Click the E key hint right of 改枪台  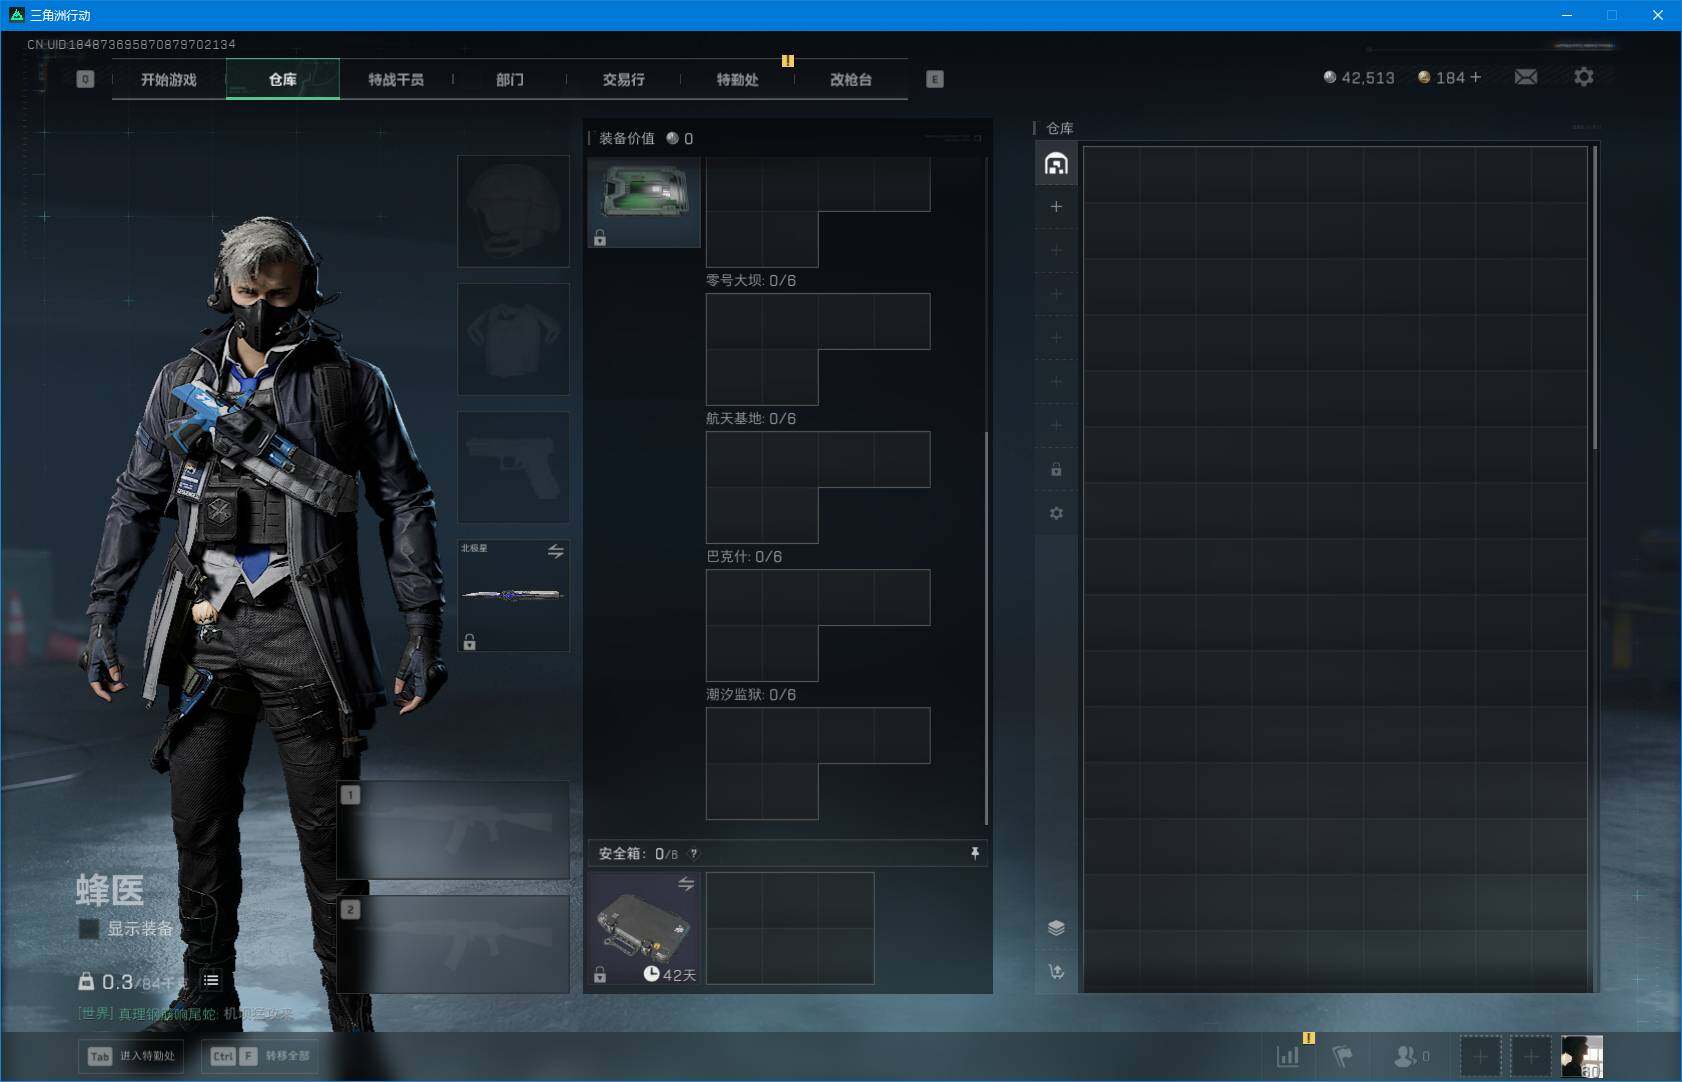point(935,79)
